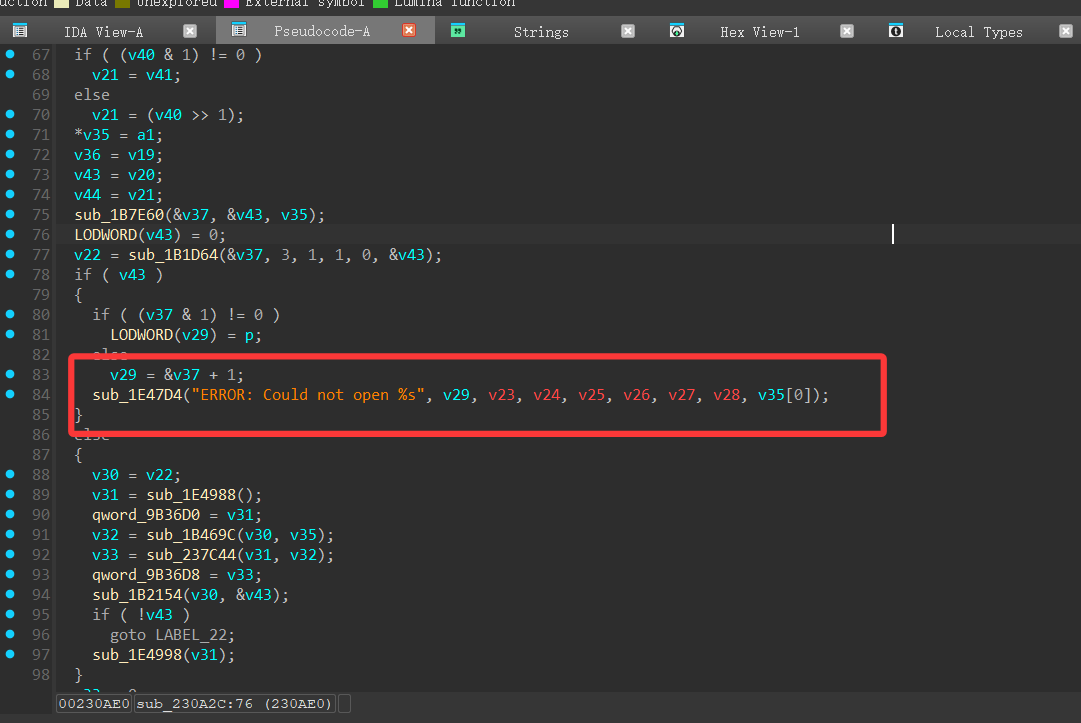Click the sub_1E4988 call on line 89
The image size is (1081, 723).
click(191, 495)
